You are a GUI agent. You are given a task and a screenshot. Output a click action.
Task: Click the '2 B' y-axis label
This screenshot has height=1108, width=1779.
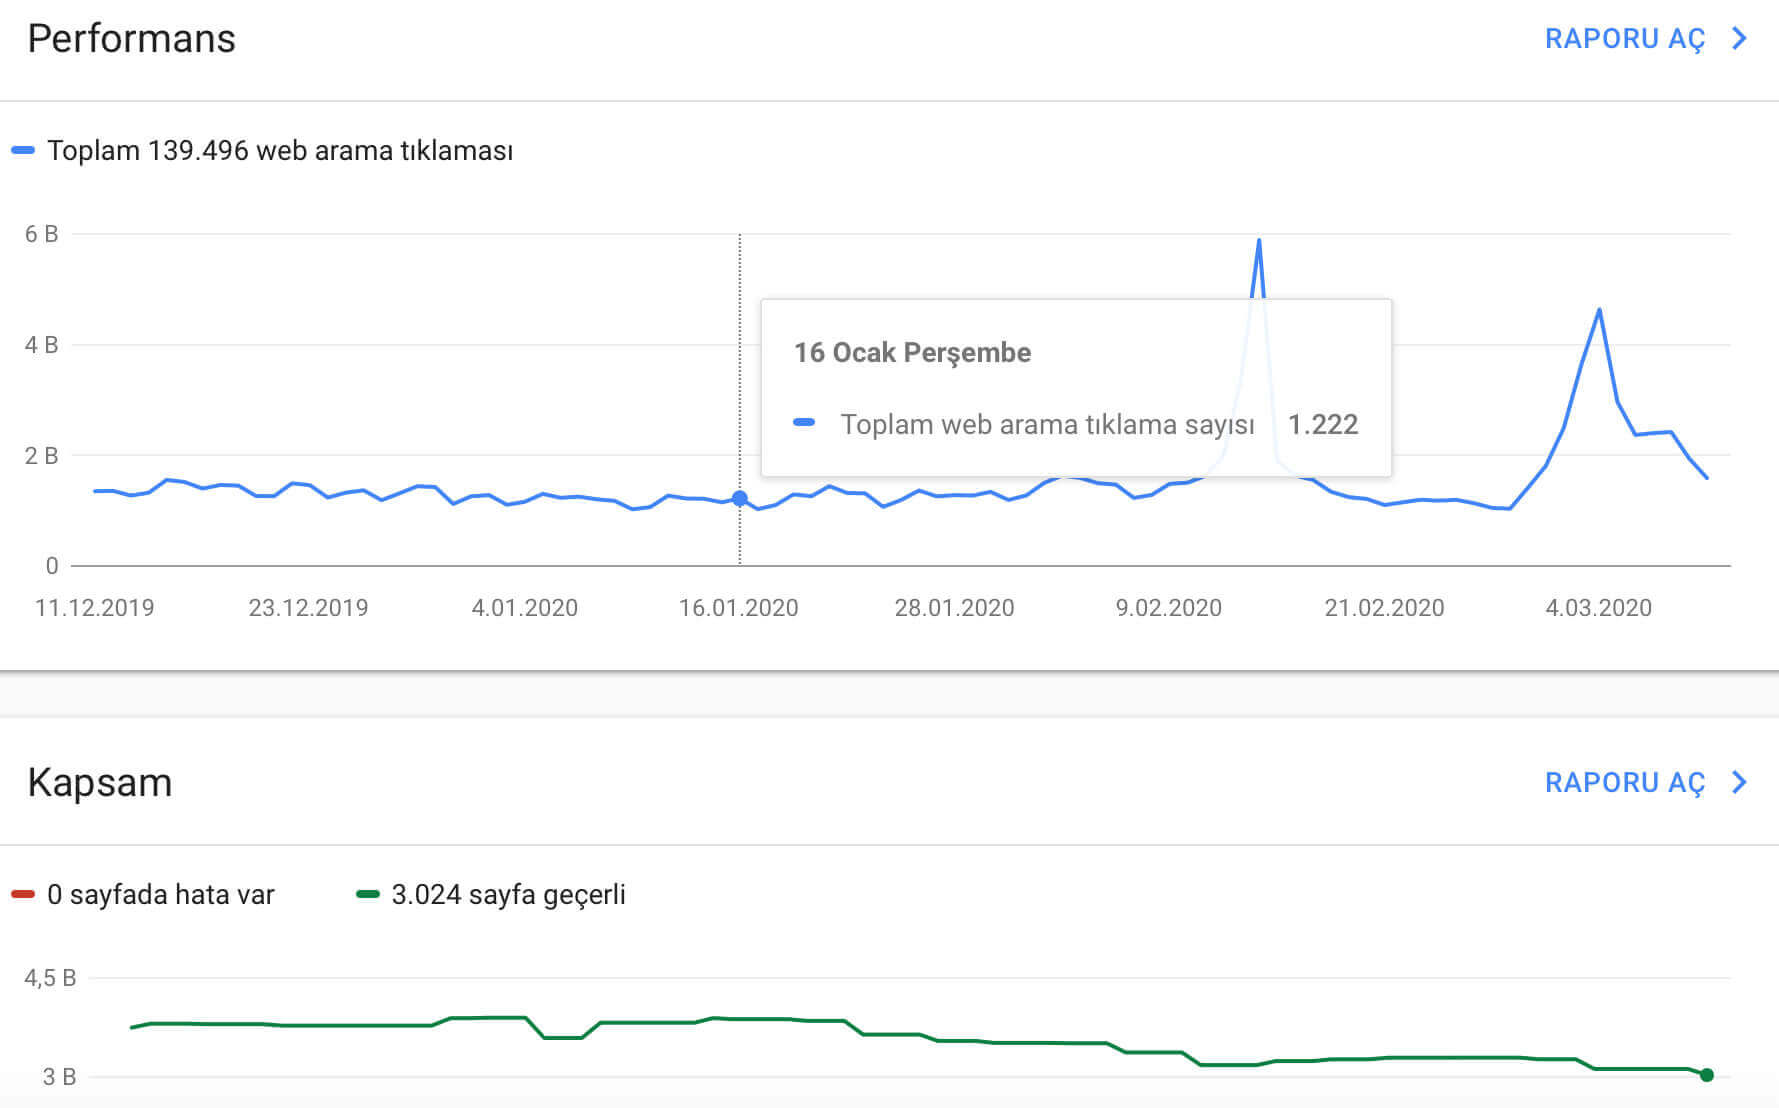click(42, 456)
